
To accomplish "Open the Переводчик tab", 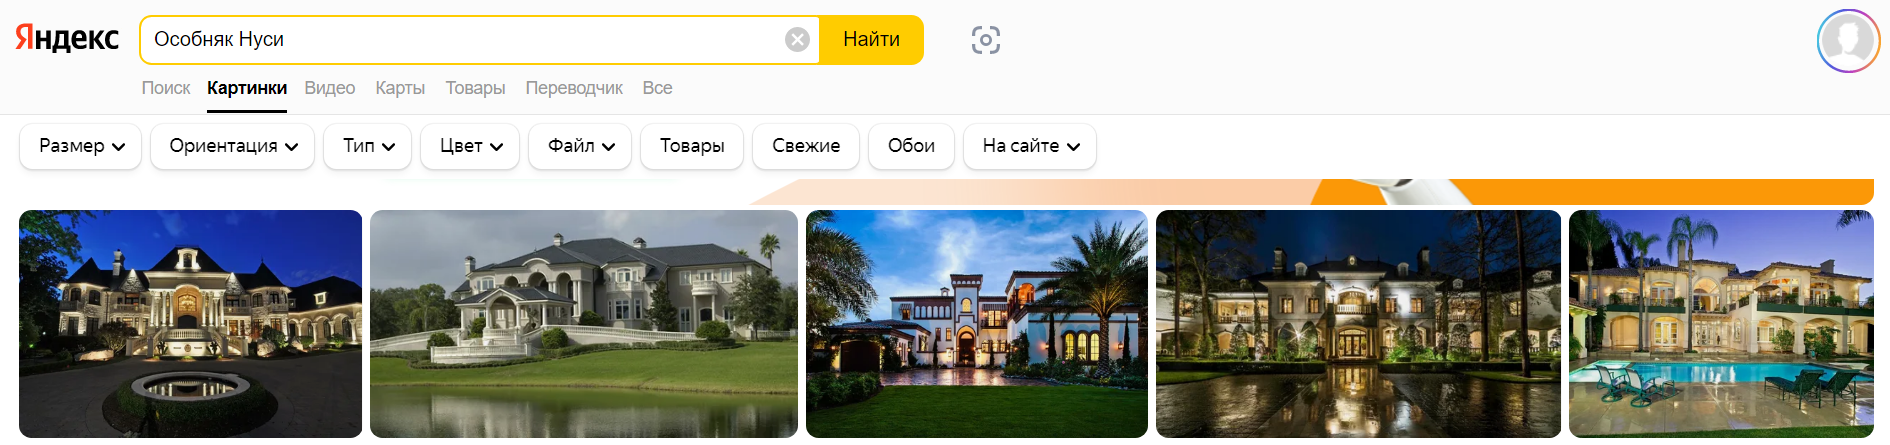I will tap(574, 88).
